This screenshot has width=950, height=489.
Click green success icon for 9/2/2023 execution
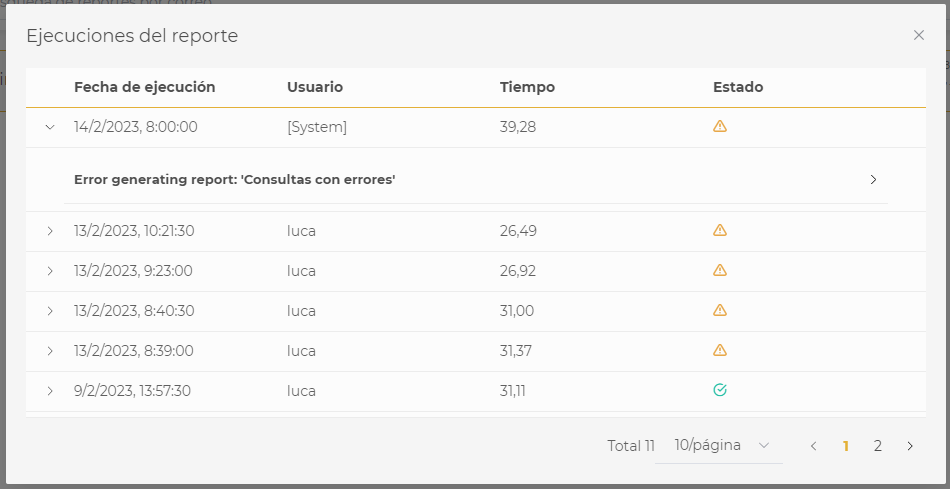pyautogui.click(x=720, y=391)
